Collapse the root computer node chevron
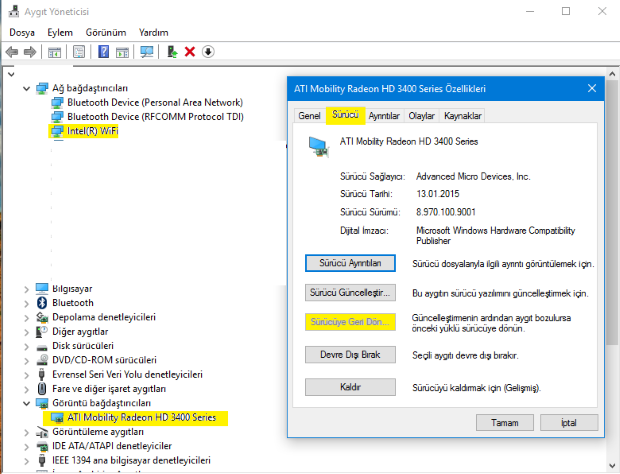This screenshot has height=474, width=620. pos(11,74)
